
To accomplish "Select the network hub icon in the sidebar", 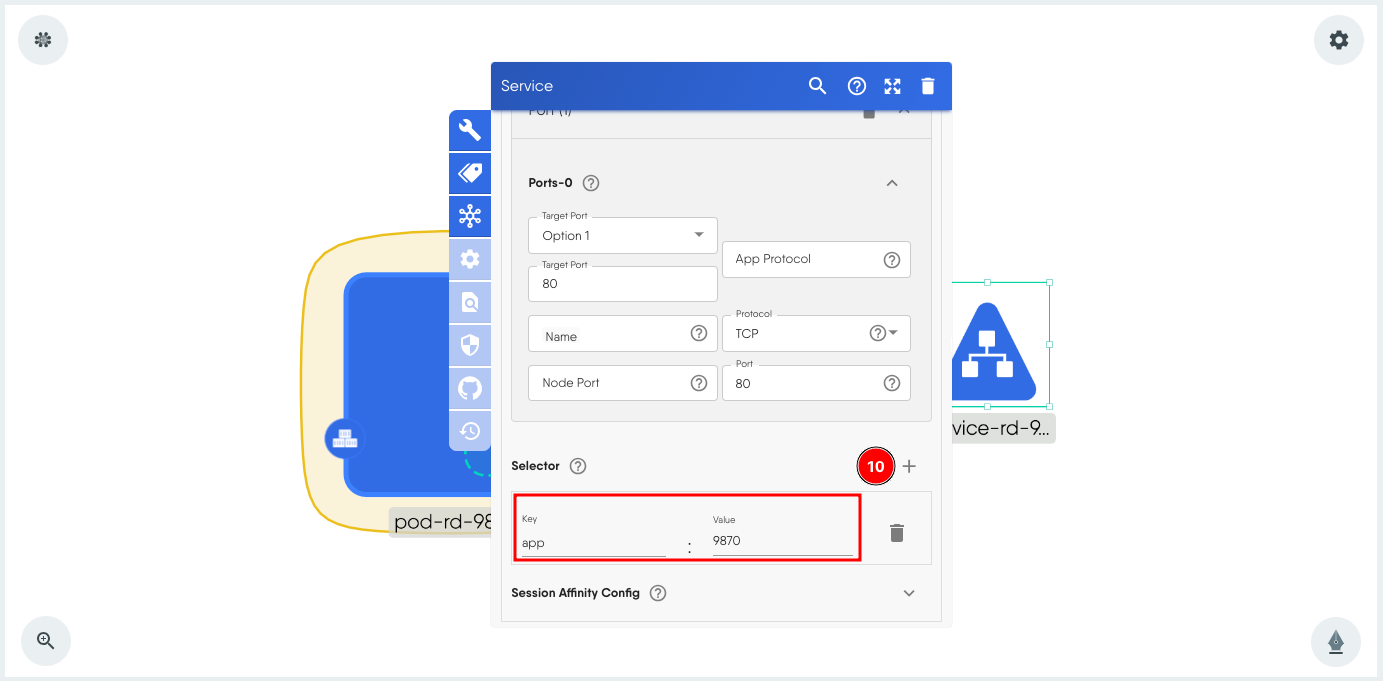I will pos(470,216).
